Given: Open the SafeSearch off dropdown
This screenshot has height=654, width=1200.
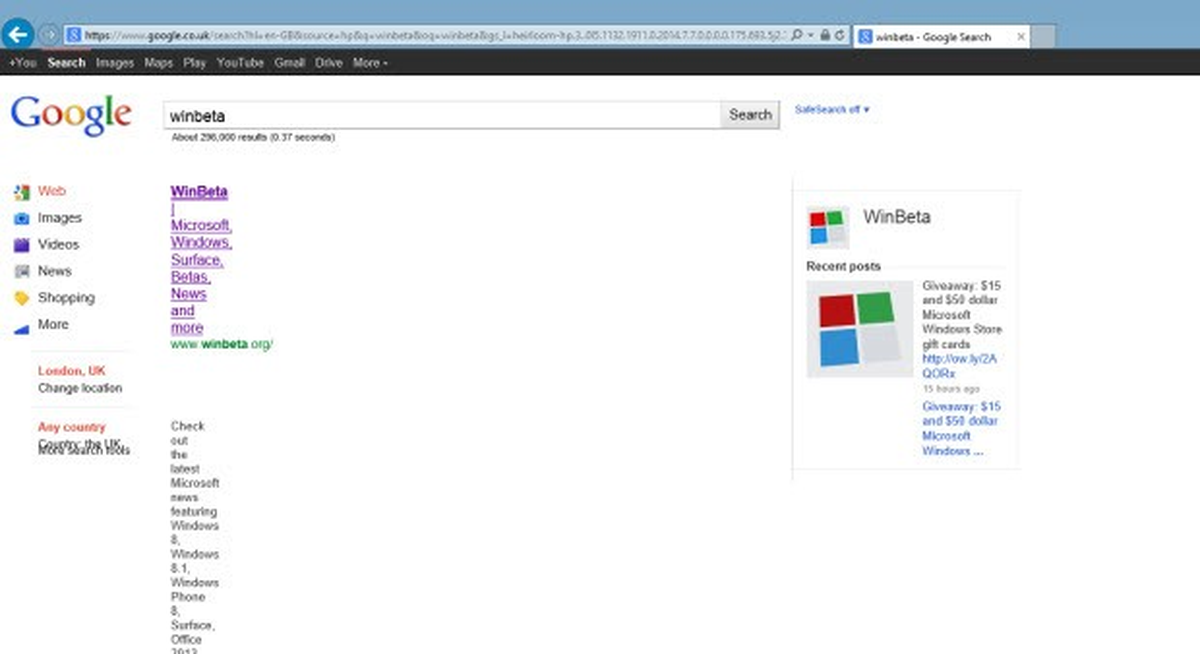Looking at the screenshot, I should tap(832, 109).
